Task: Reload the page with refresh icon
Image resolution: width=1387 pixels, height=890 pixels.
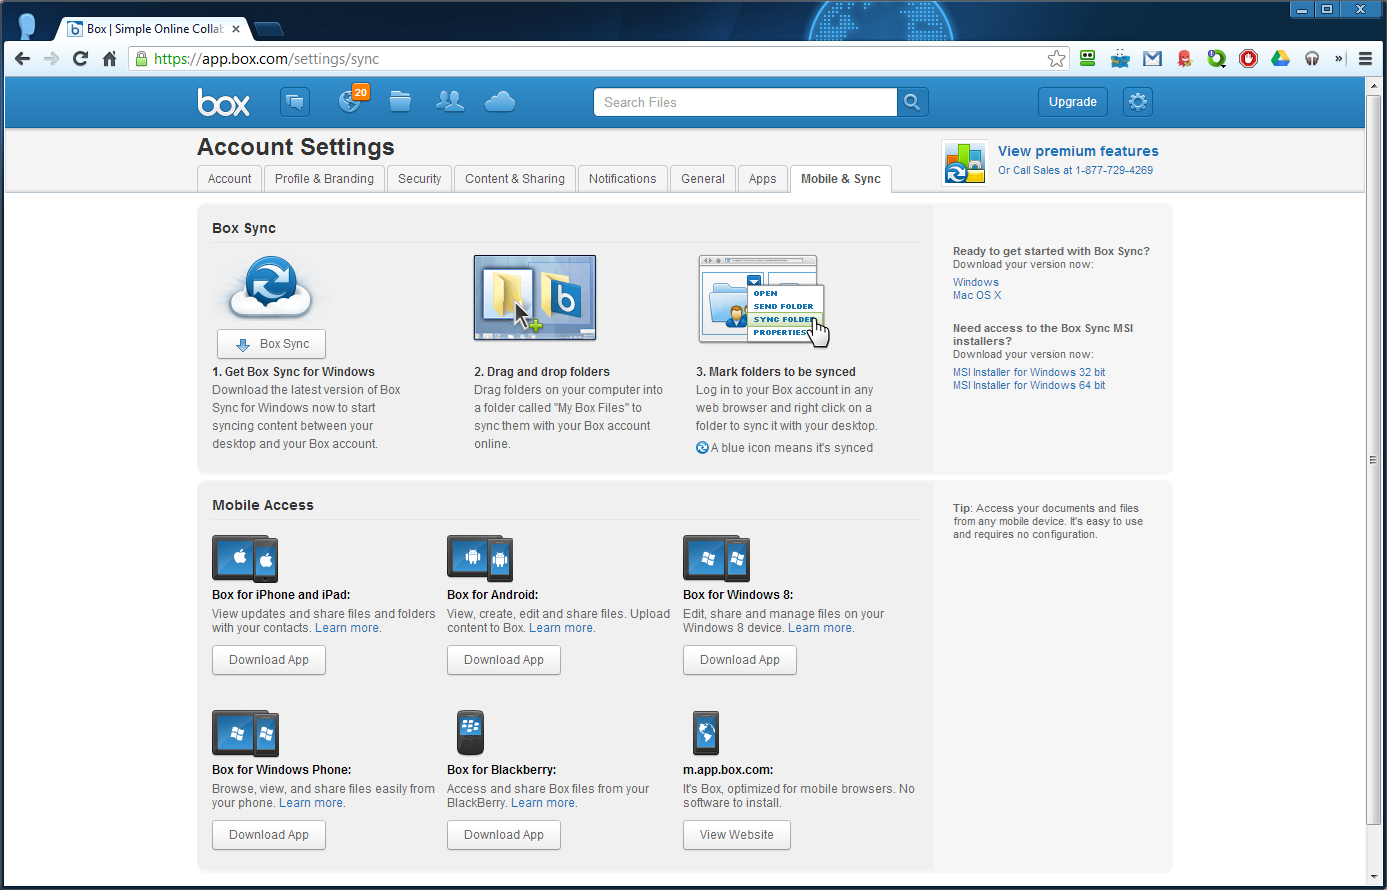Action: [80, 59]
